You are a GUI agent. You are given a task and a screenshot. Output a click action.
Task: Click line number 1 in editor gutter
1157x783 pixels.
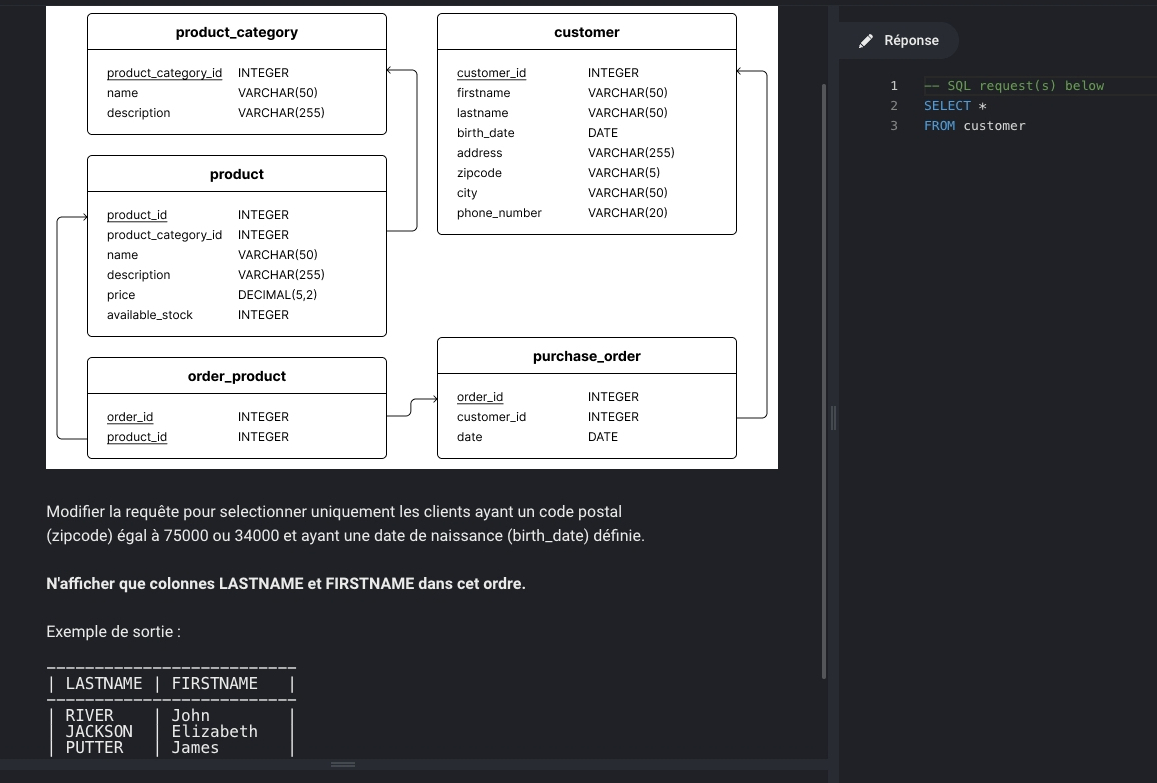click(894, 86)
